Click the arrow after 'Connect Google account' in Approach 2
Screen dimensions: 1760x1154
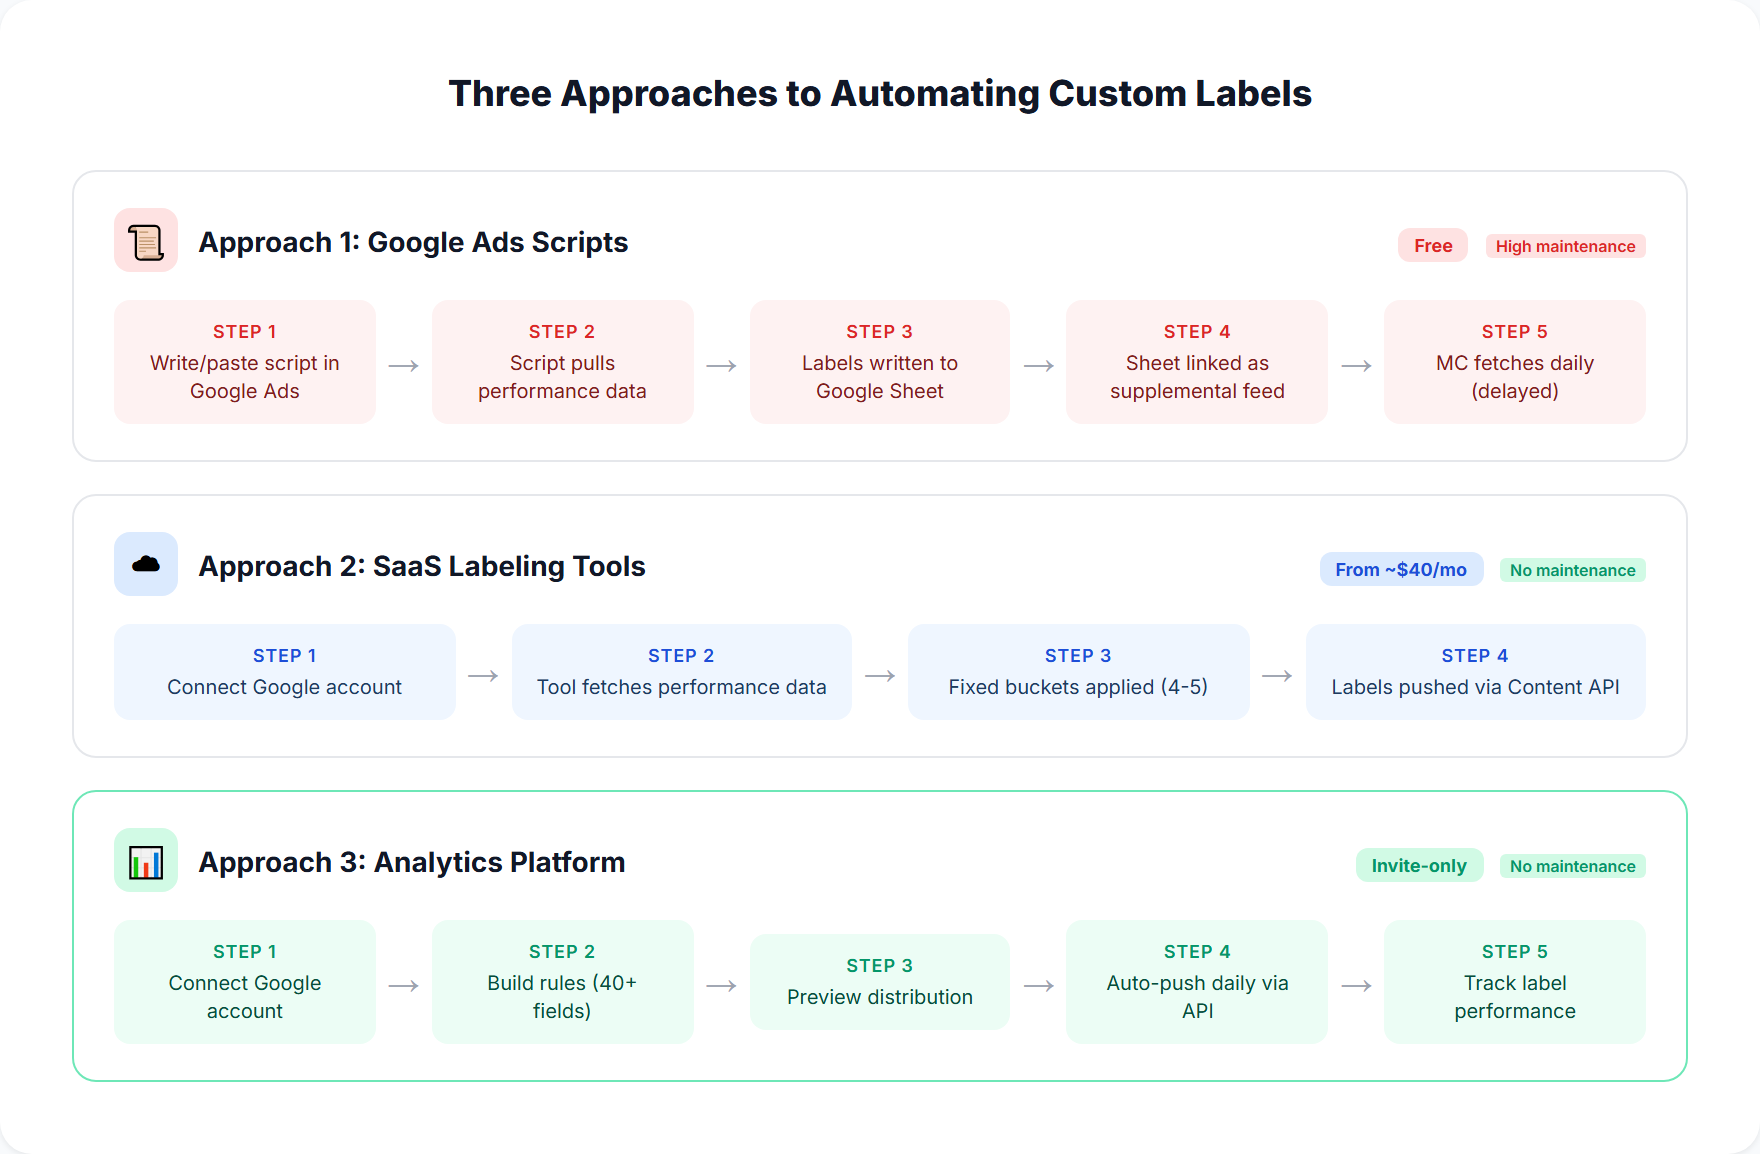click(x=482, y=676)
